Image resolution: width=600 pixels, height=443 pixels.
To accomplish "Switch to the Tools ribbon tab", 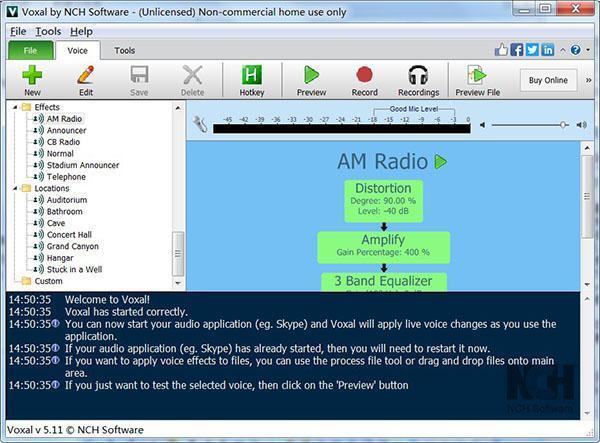I will pyautogui.click(x=125, y=50).
